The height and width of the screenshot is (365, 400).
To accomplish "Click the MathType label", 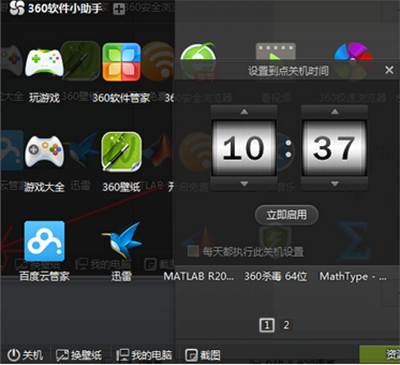I will [x=353, y=276].
